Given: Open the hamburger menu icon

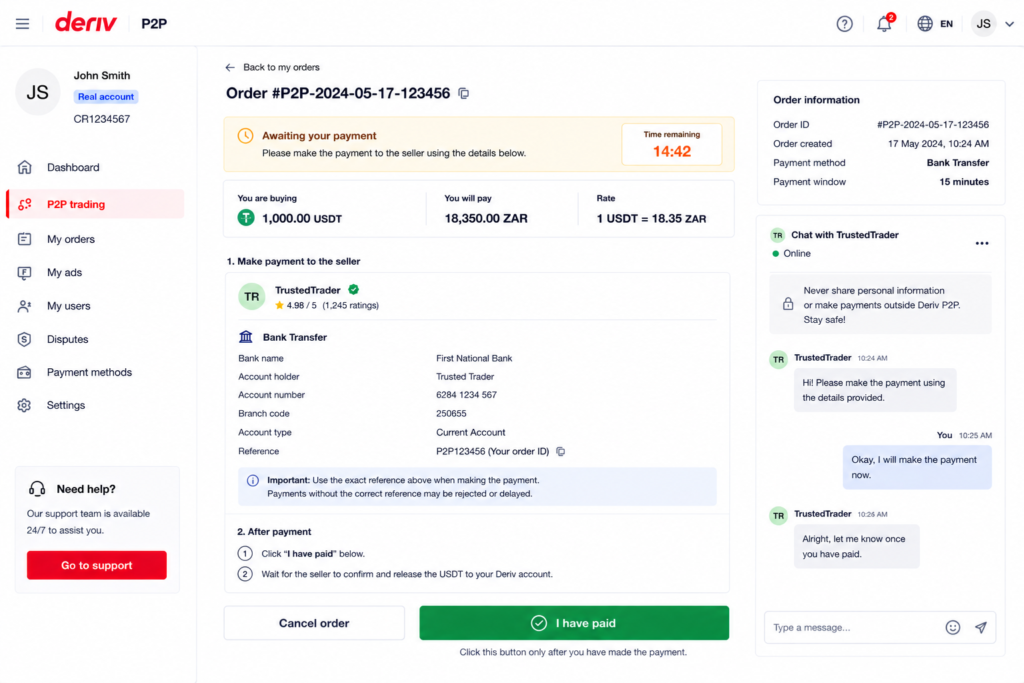Looking at the screenshot, I should 22,24.
